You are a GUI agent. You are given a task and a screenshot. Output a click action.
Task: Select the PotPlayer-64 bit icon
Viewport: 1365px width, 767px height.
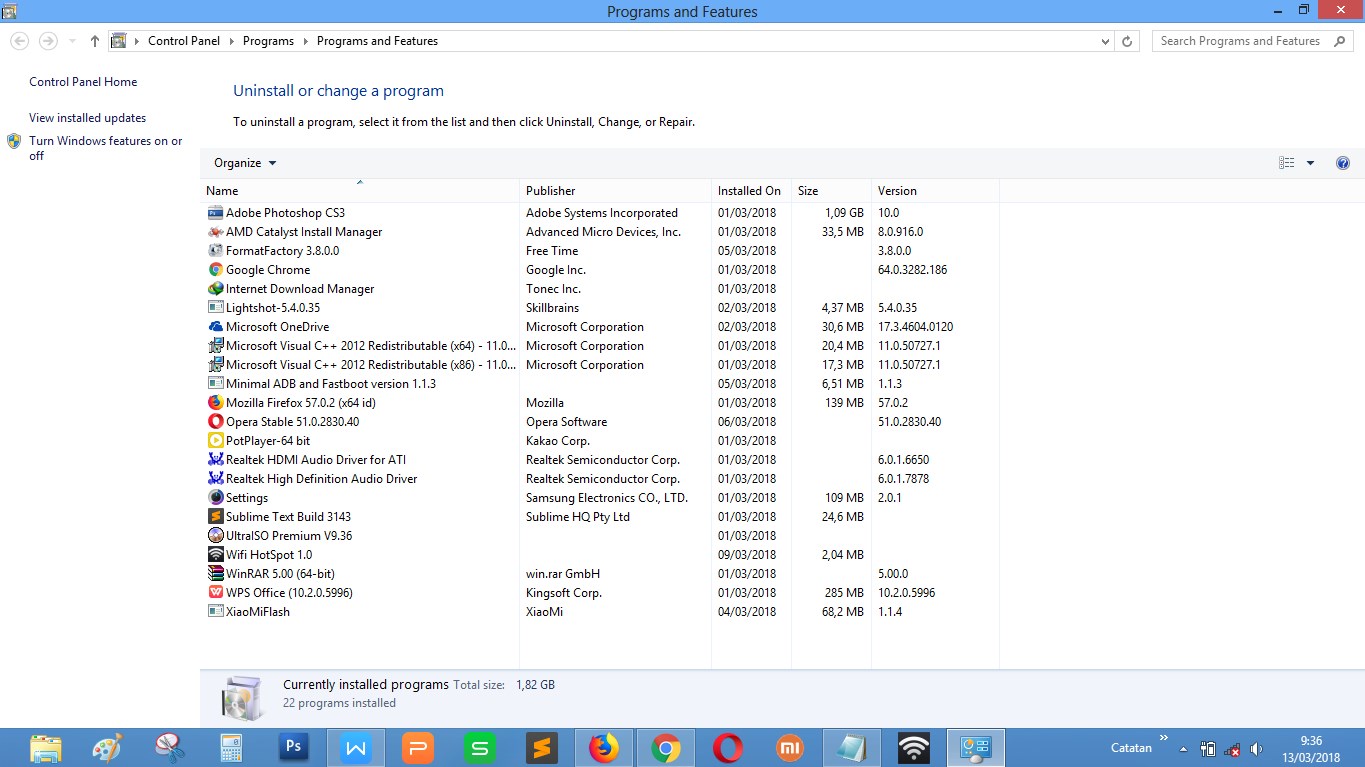[215, 441]
